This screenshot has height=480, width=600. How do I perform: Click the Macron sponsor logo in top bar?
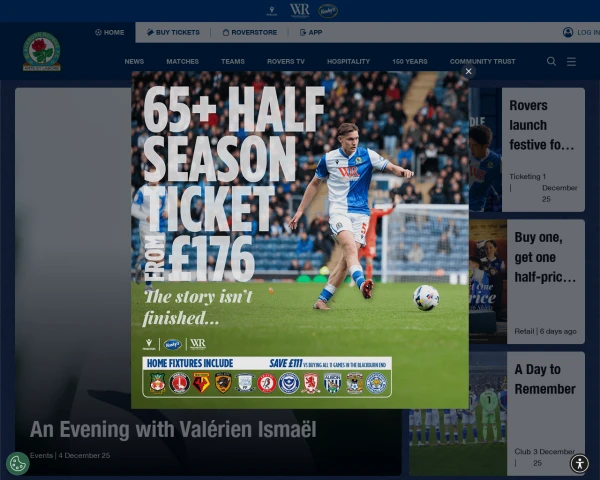tap(272, 11)
